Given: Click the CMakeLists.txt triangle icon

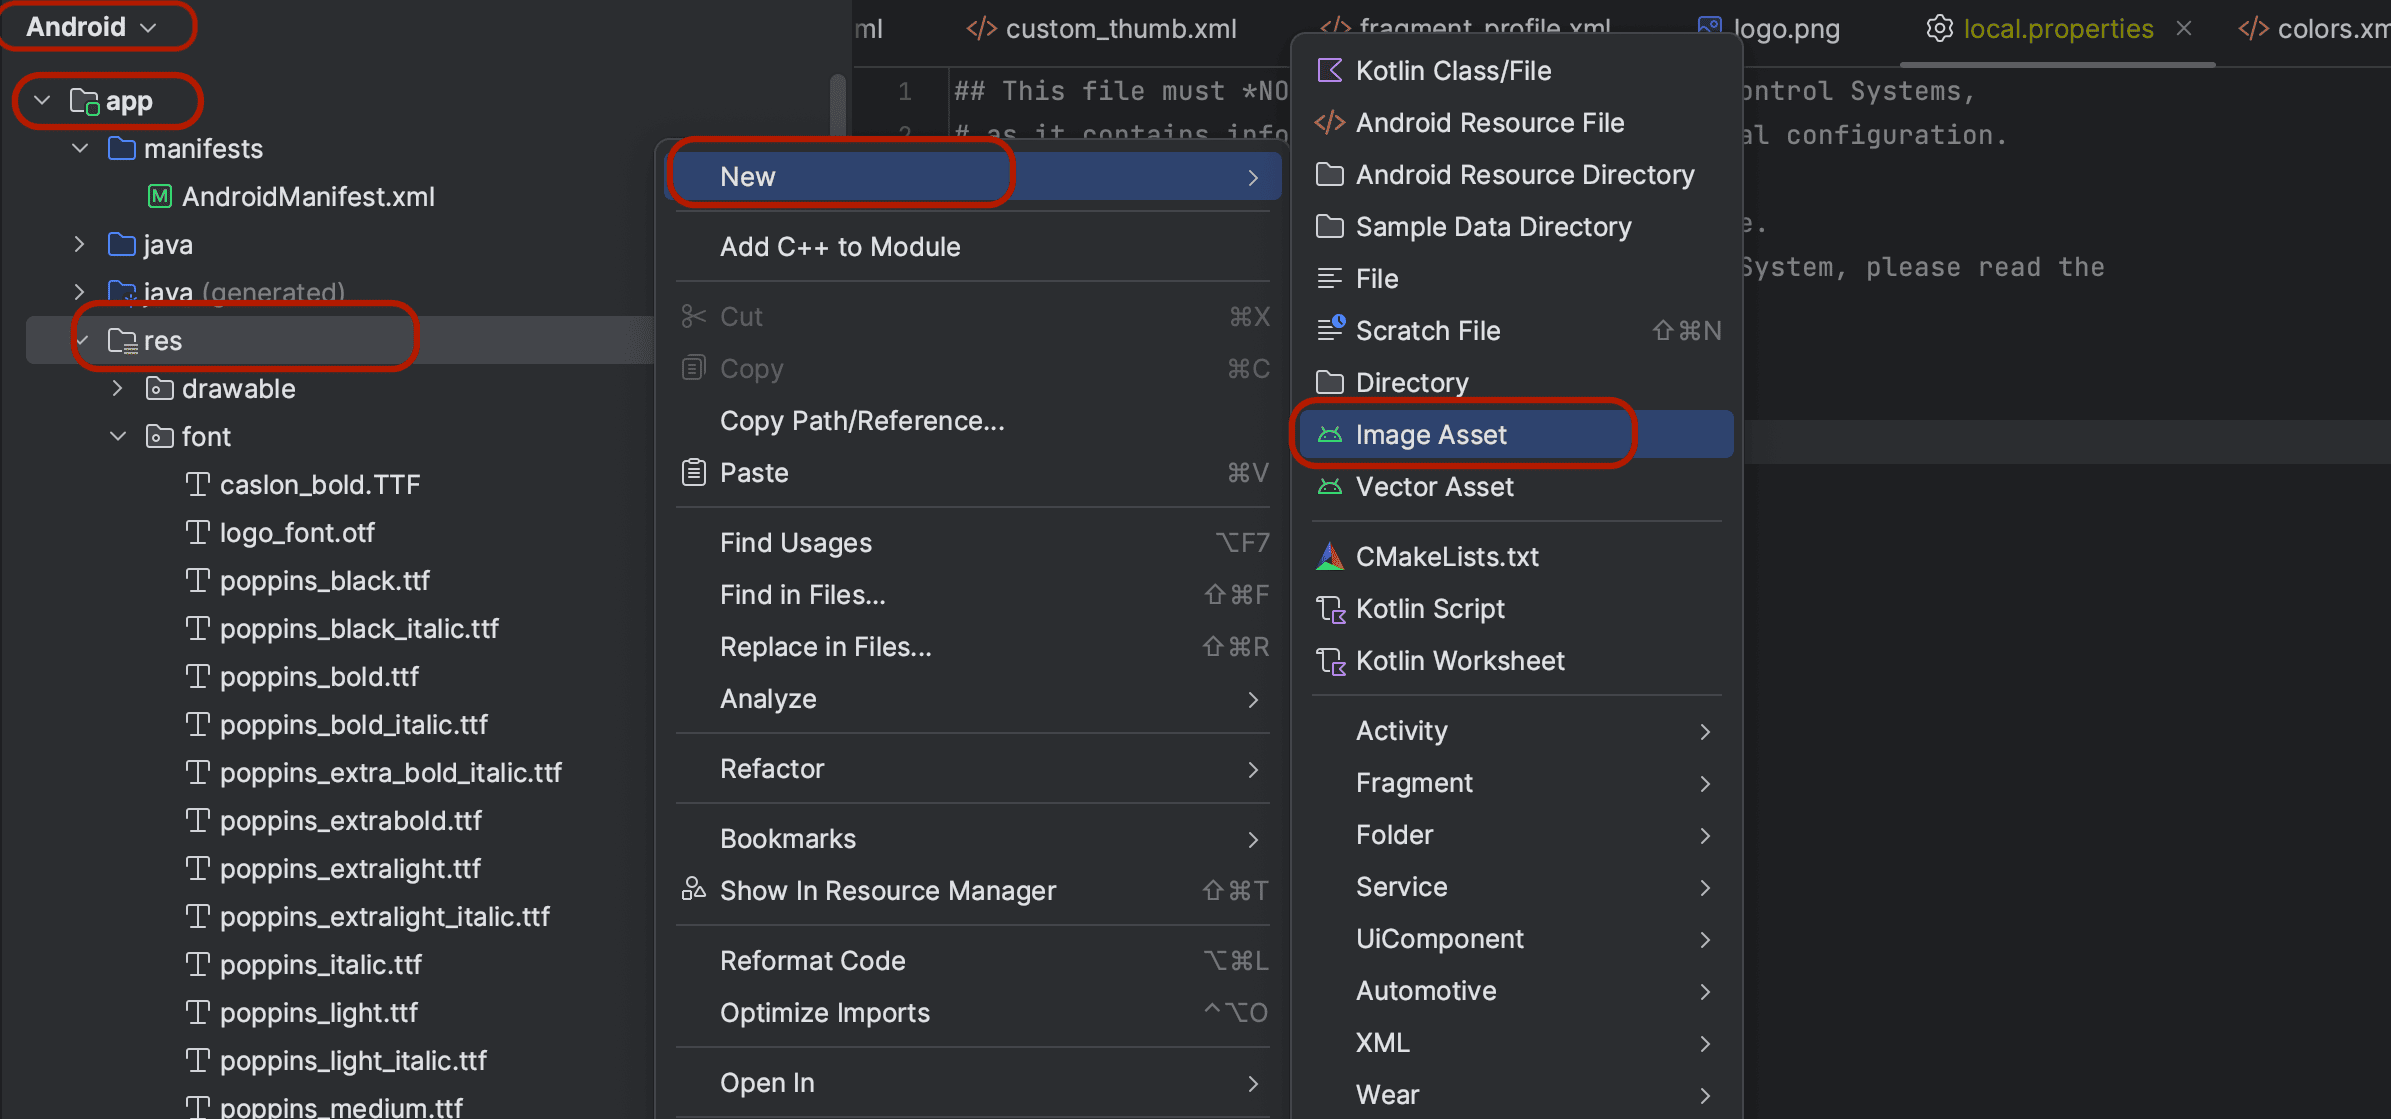Looking at the screenshot, I should coord(1329,557).
